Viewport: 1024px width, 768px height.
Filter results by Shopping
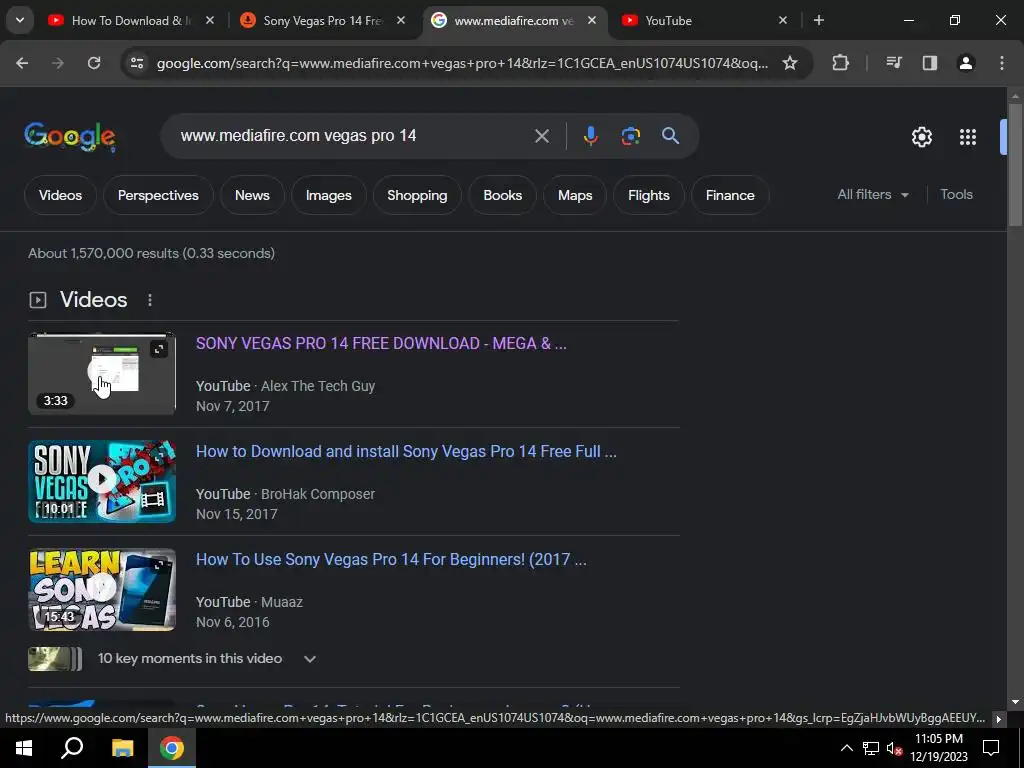click(x=417, y=195)
